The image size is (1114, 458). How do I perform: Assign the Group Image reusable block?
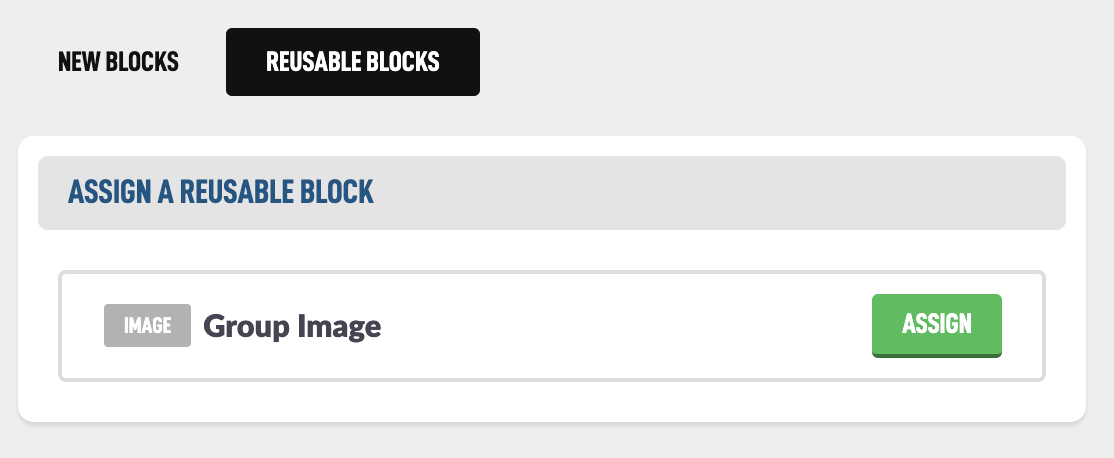coord(936,324)
